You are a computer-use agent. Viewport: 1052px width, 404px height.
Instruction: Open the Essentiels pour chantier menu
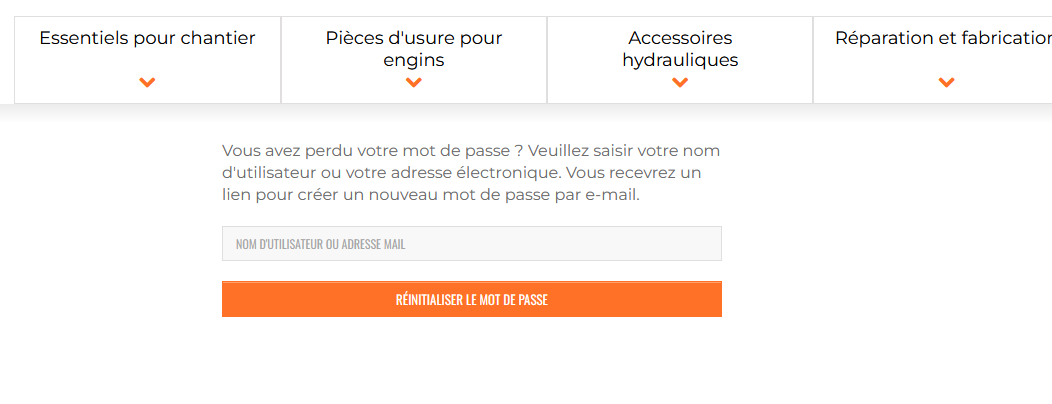pyautogui.click(x=147, y=39)
